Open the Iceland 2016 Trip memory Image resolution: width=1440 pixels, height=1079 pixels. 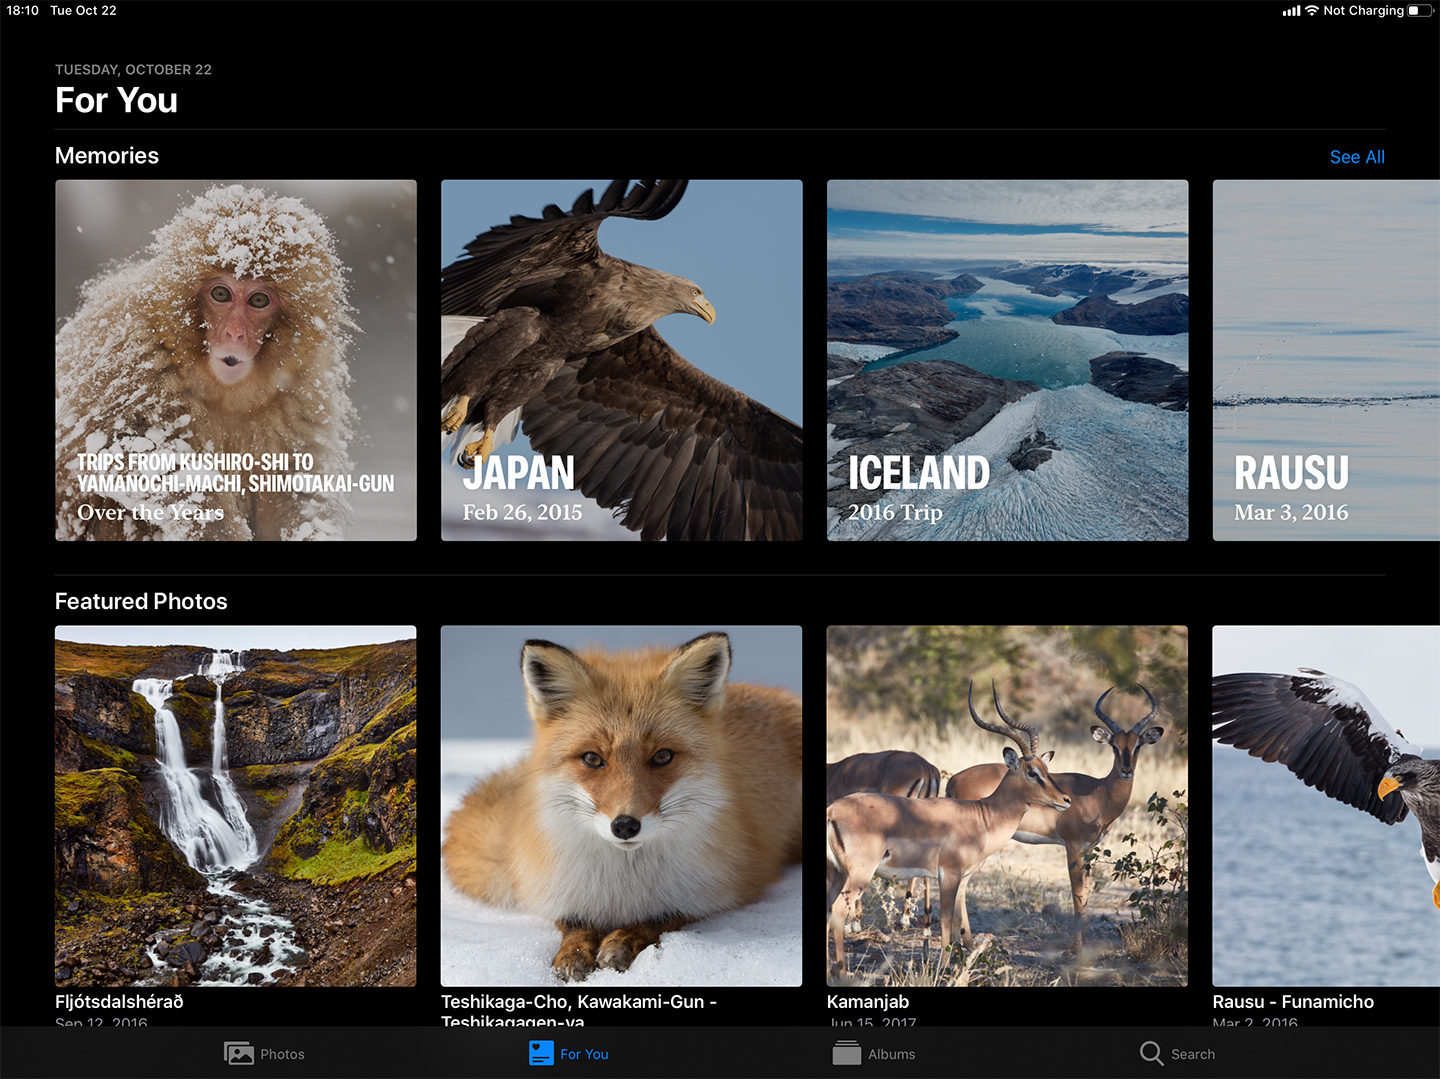(x=1007, y=360)
